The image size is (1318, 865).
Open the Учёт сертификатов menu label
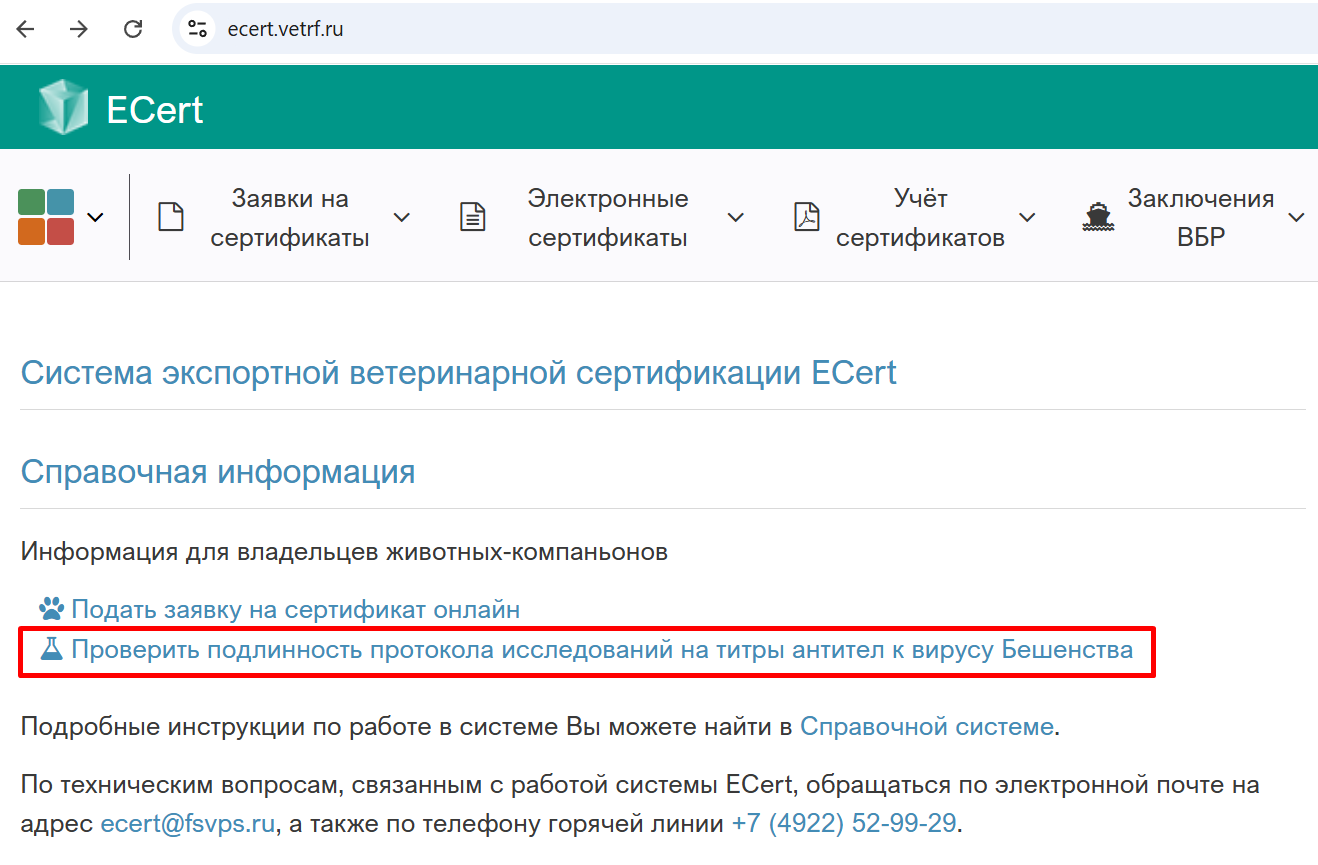(920, 217)
